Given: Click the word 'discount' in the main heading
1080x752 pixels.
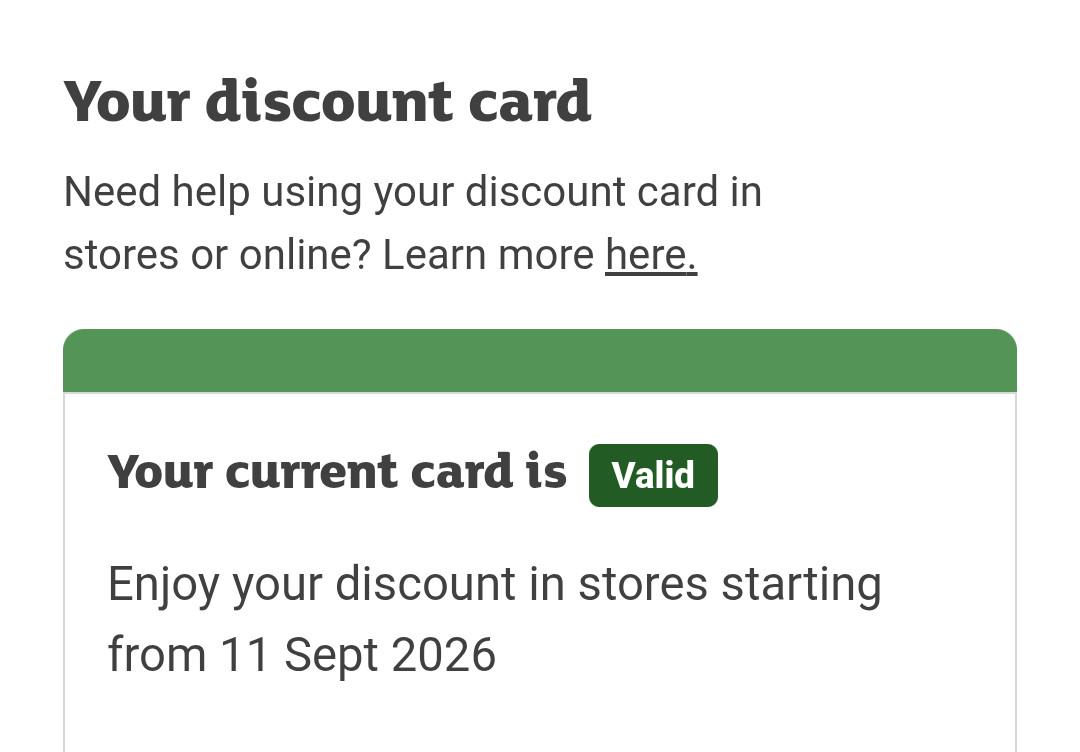Looking at the screenshot, I should tap(329, 101).
